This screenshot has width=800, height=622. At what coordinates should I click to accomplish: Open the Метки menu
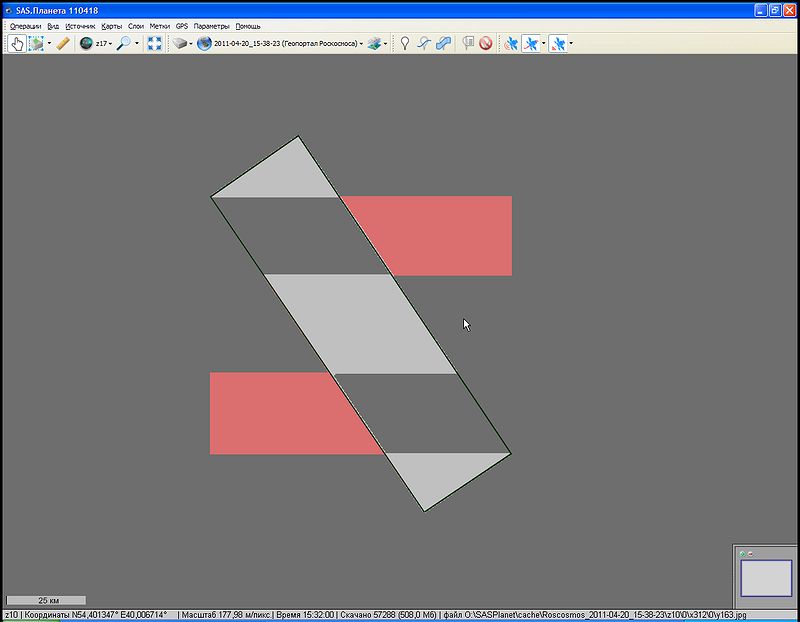[160, 26]
